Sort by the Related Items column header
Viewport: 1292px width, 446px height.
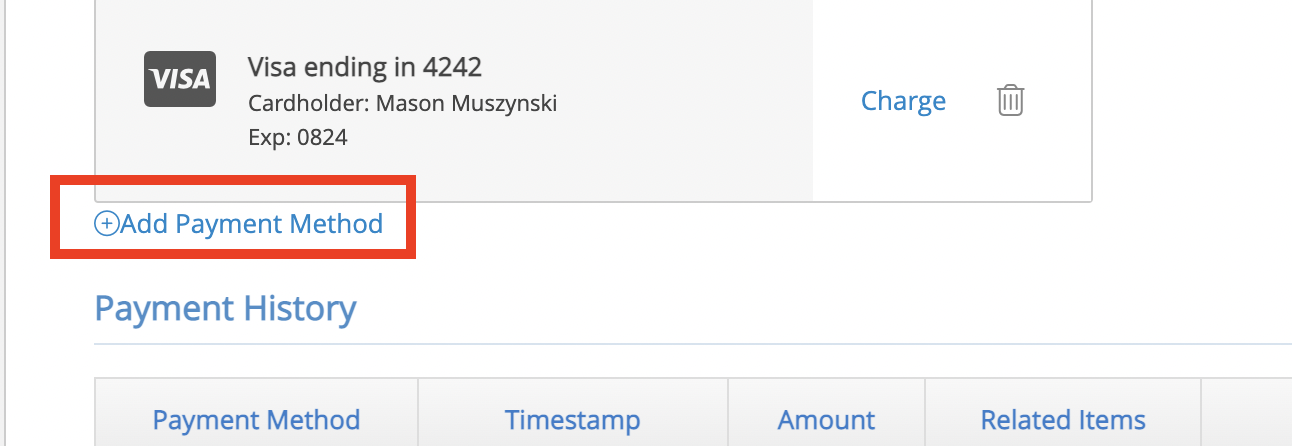click(1063, 420)
